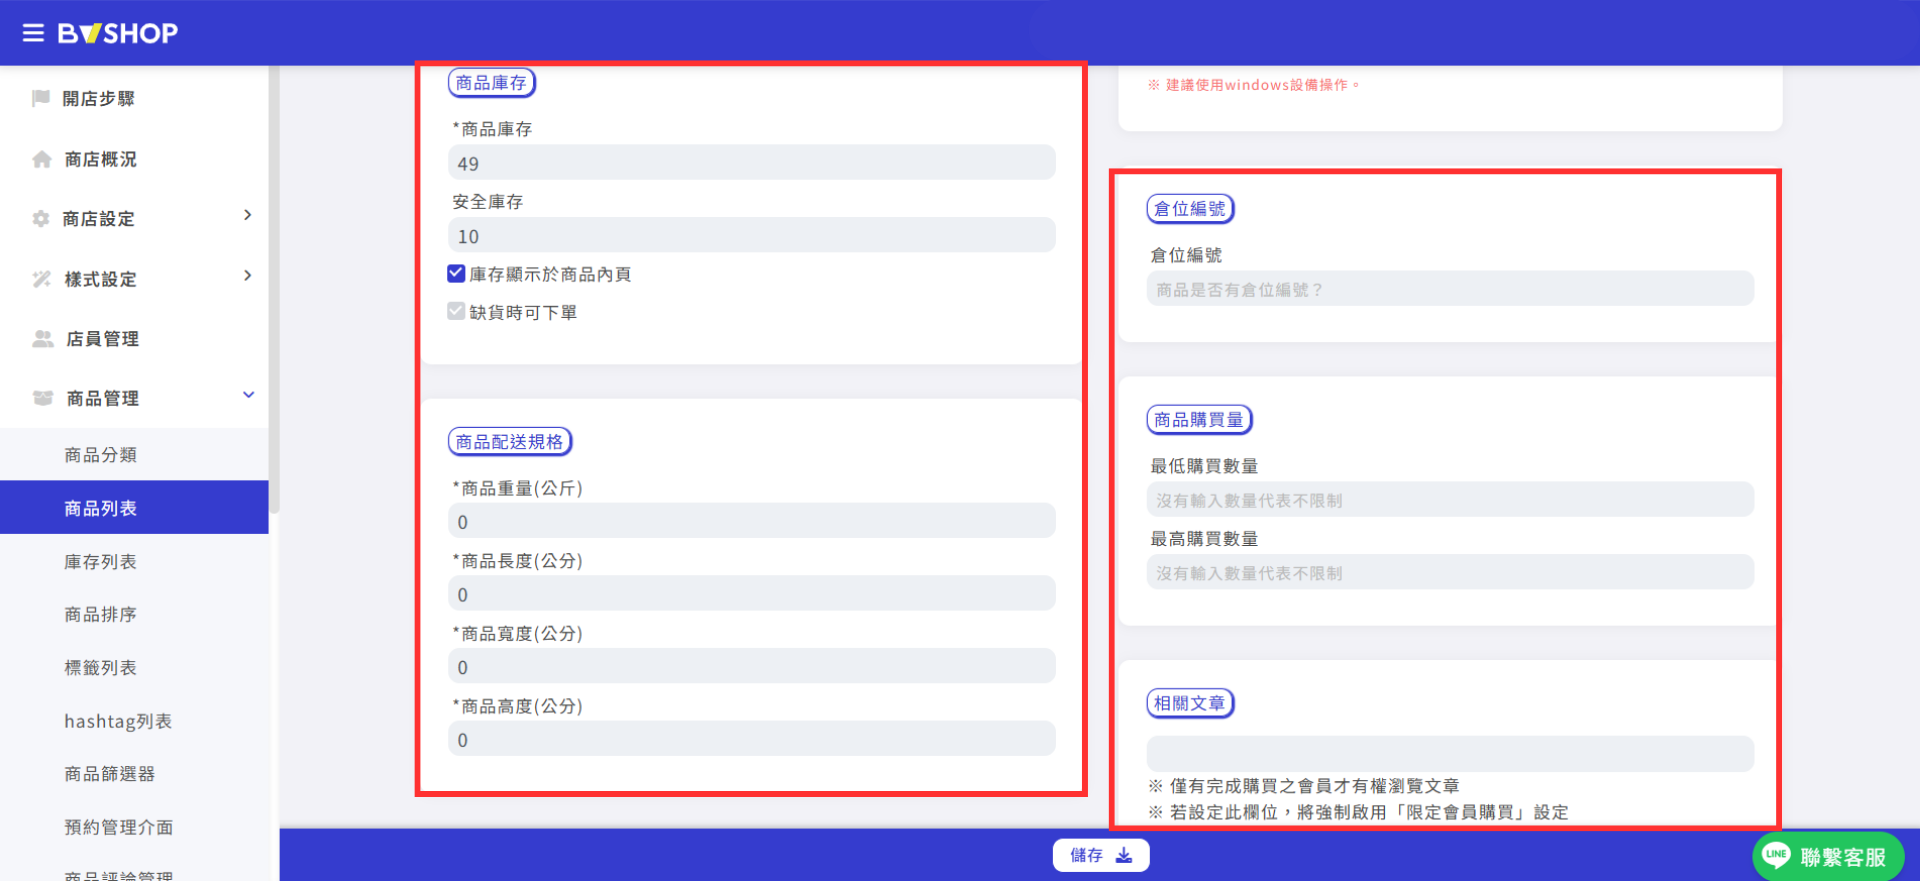Click the 商品重量(公斤) input field
This screenshot has height=881, width=1920.
coord(752,521)
